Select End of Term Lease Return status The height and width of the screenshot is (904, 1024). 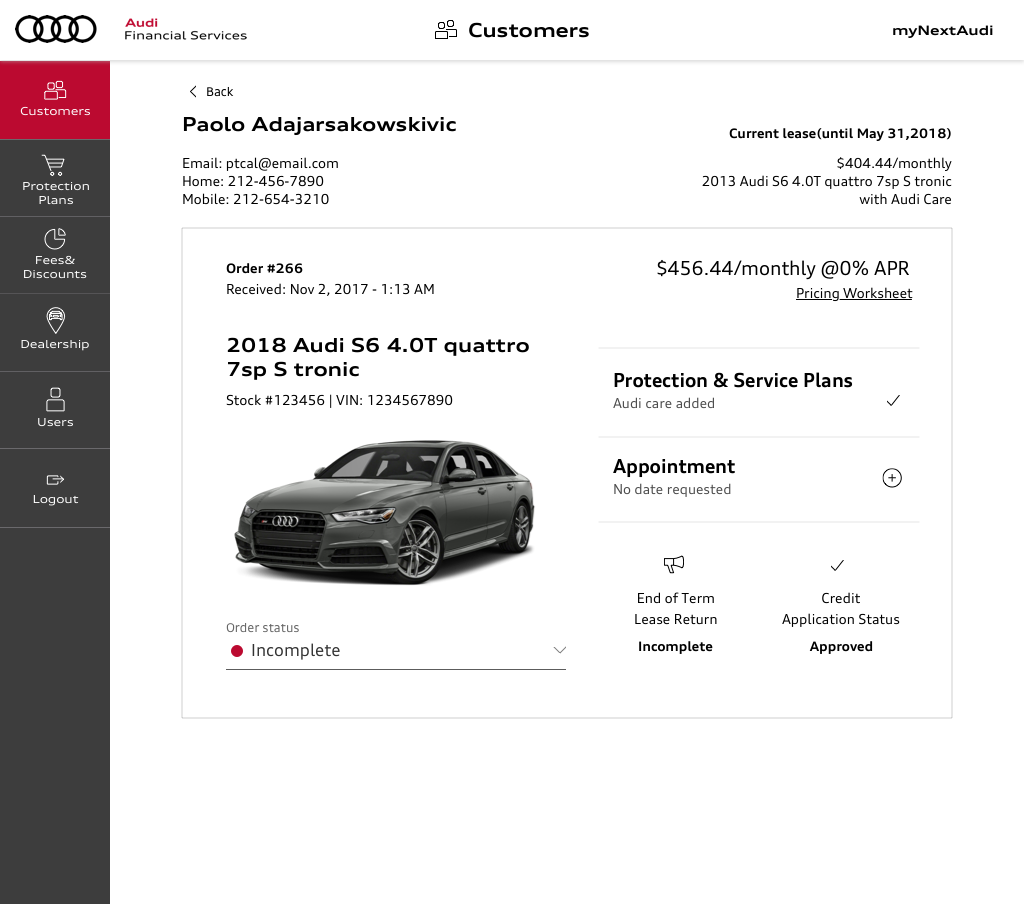pos(675,605)
